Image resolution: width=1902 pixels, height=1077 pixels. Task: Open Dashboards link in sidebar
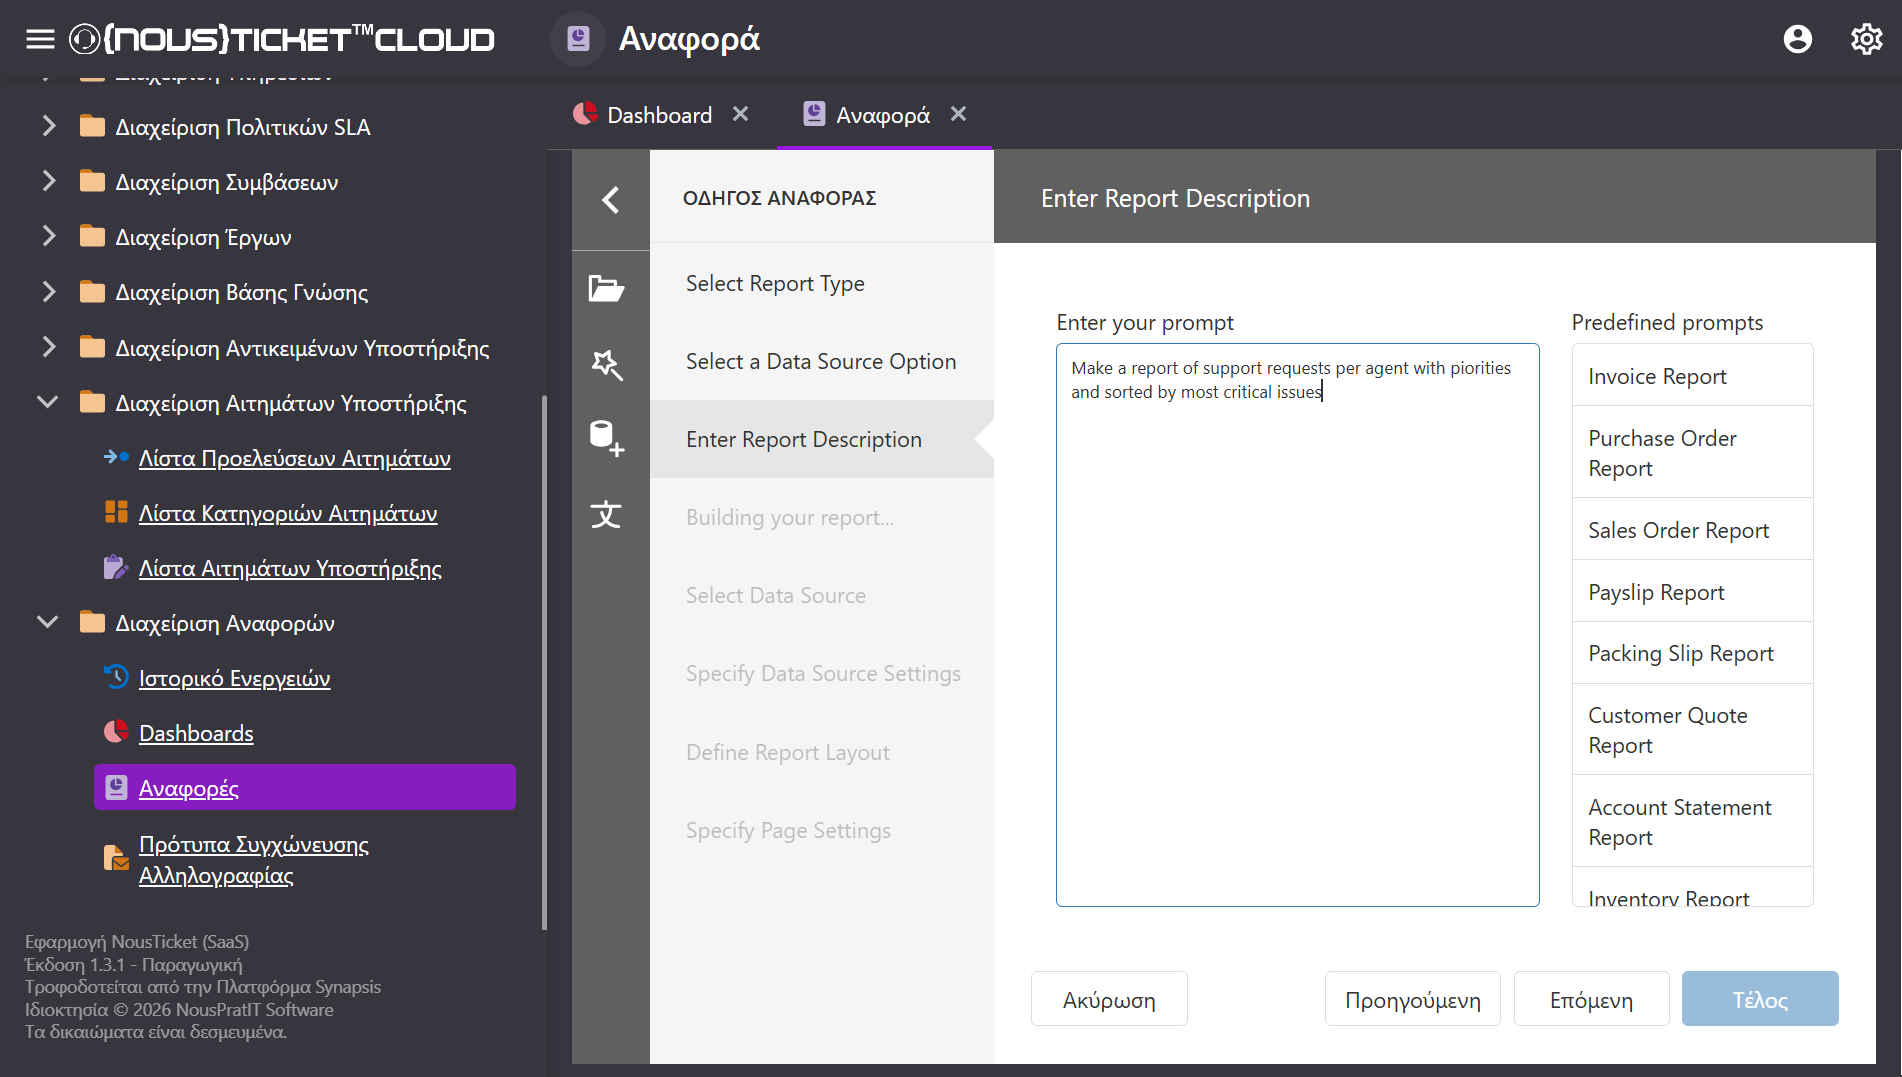point(196,733)
